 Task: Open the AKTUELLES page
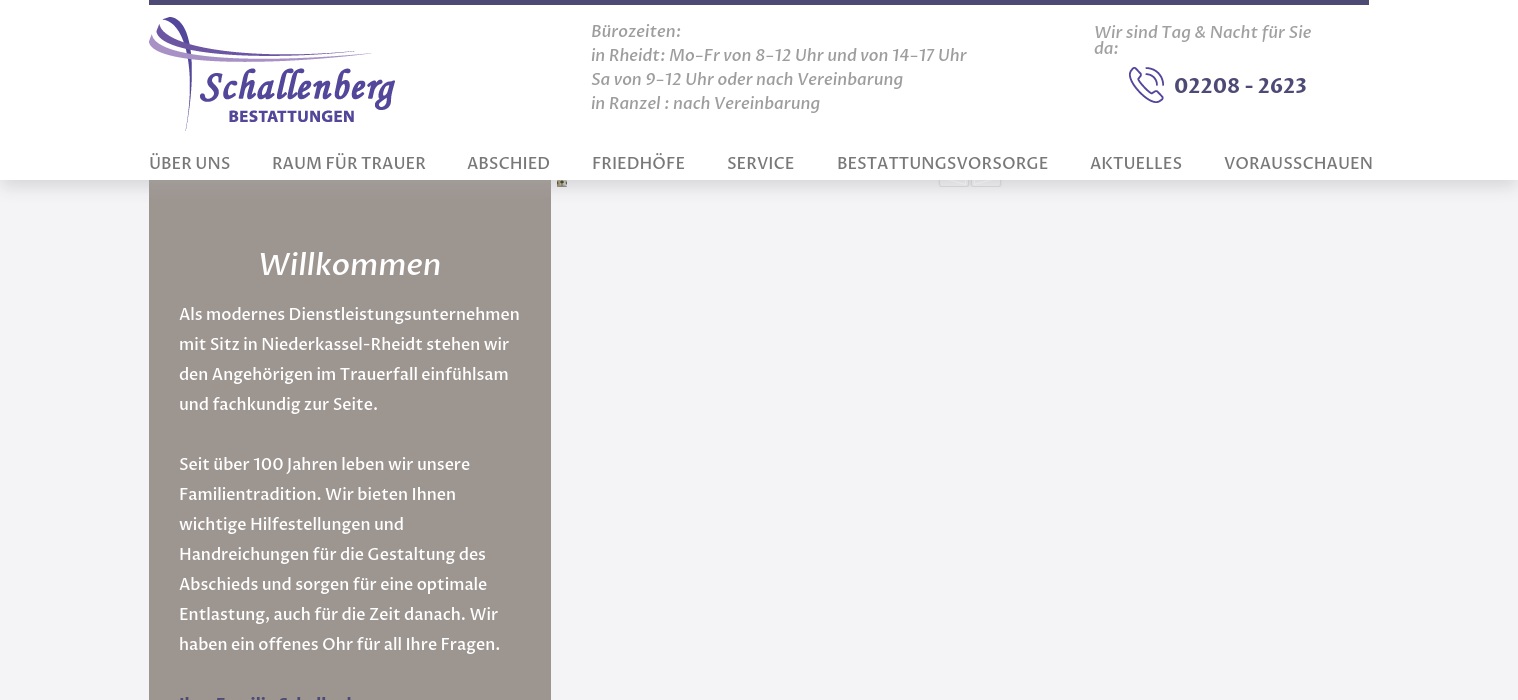[x=1136, y=163]
